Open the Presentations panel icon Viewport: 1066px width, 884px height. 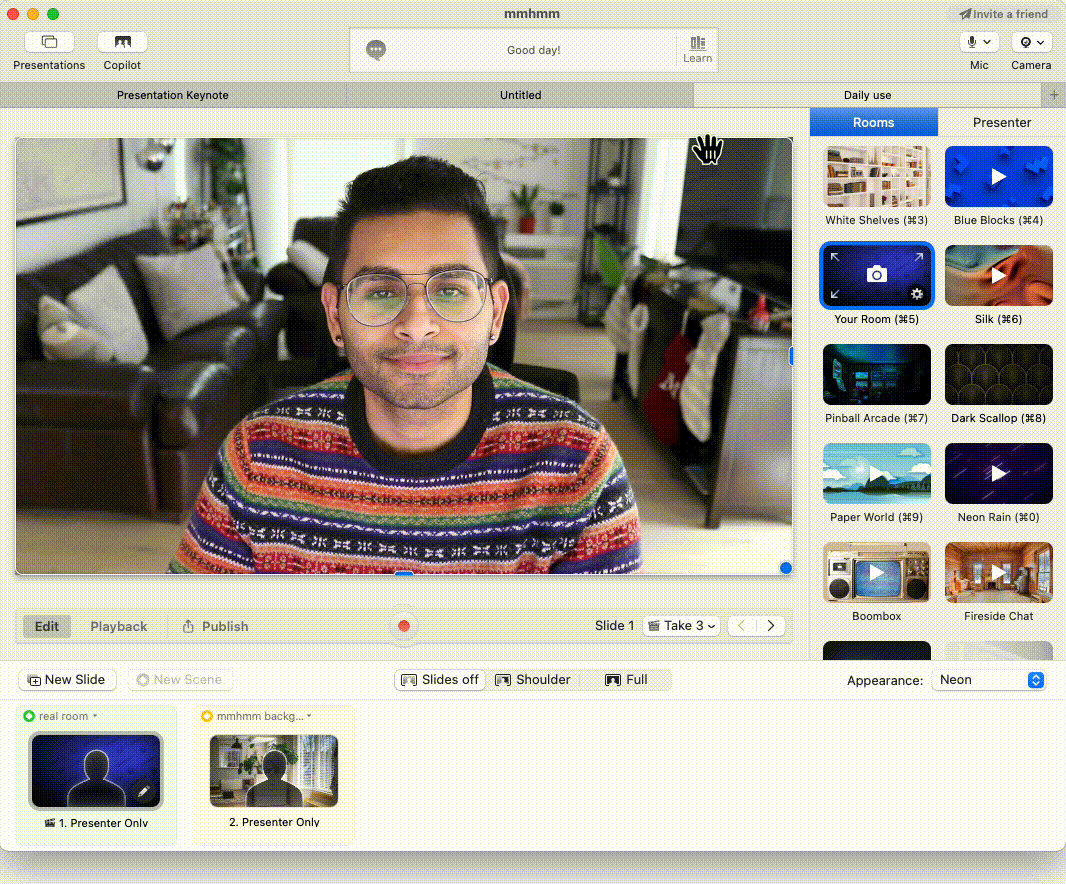tap(49, 42)
